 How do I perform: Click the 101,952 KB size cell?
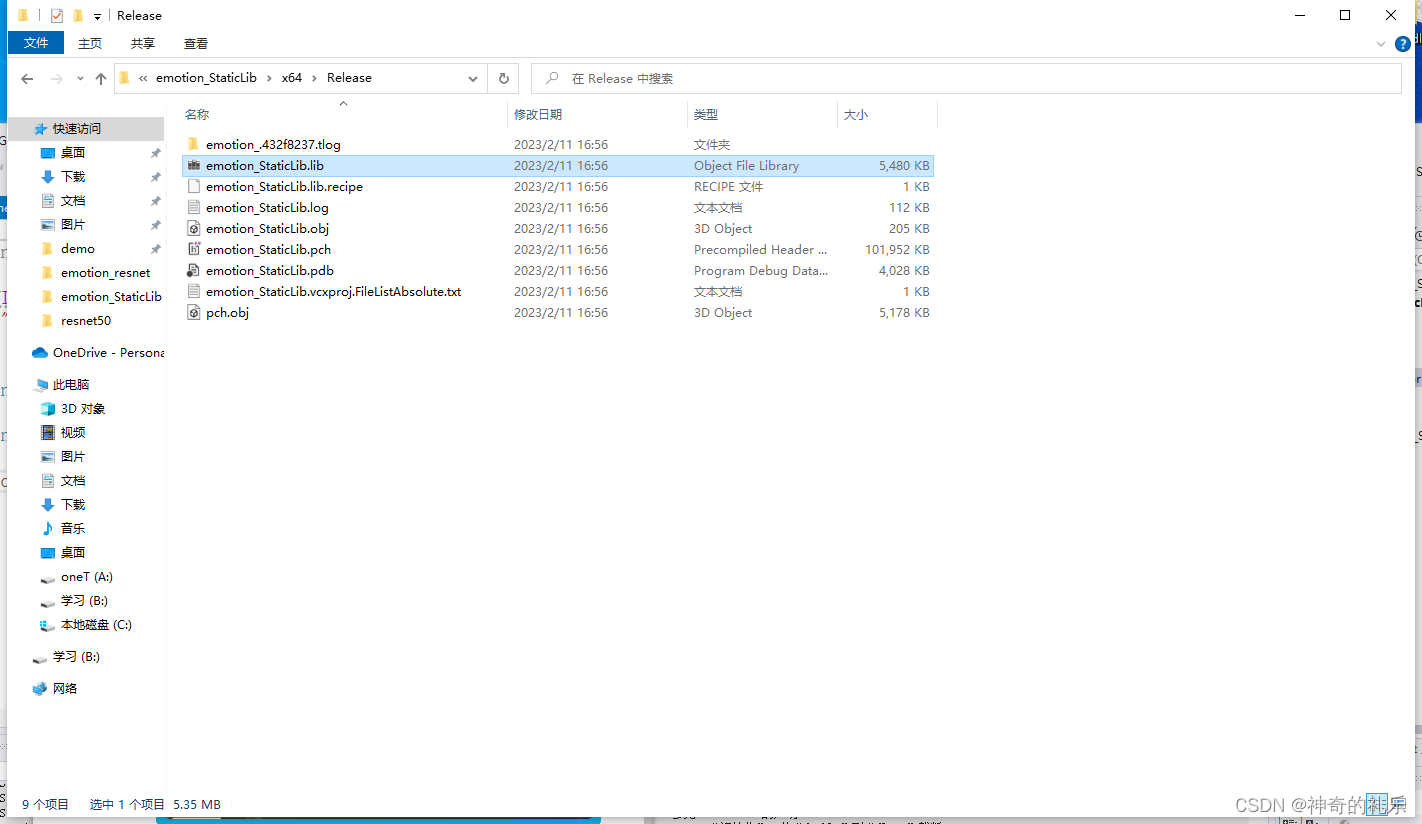(897, 249)
